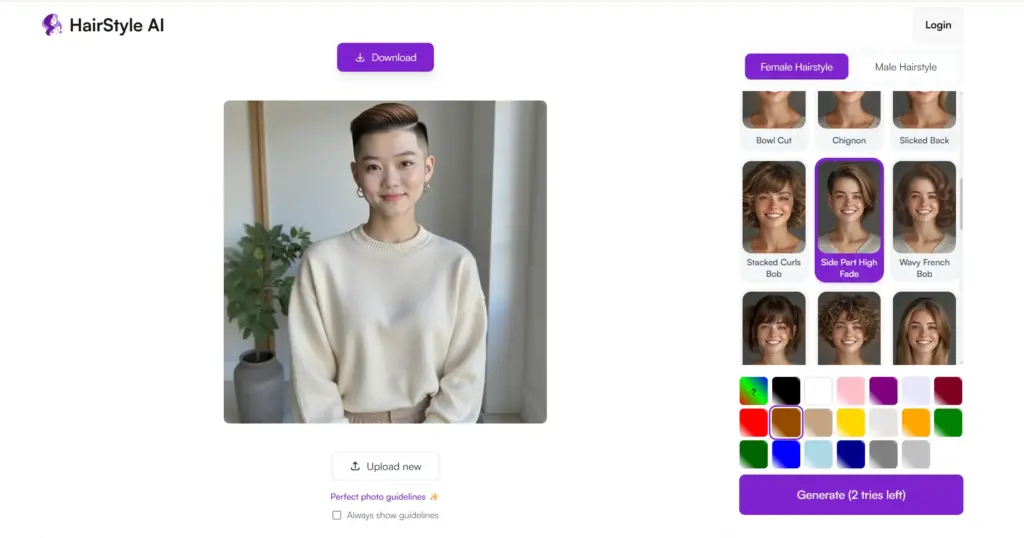Click the generated result photo
This screenshot has width=1024, height=538.
pyautogui.click(x=385, y=262)
